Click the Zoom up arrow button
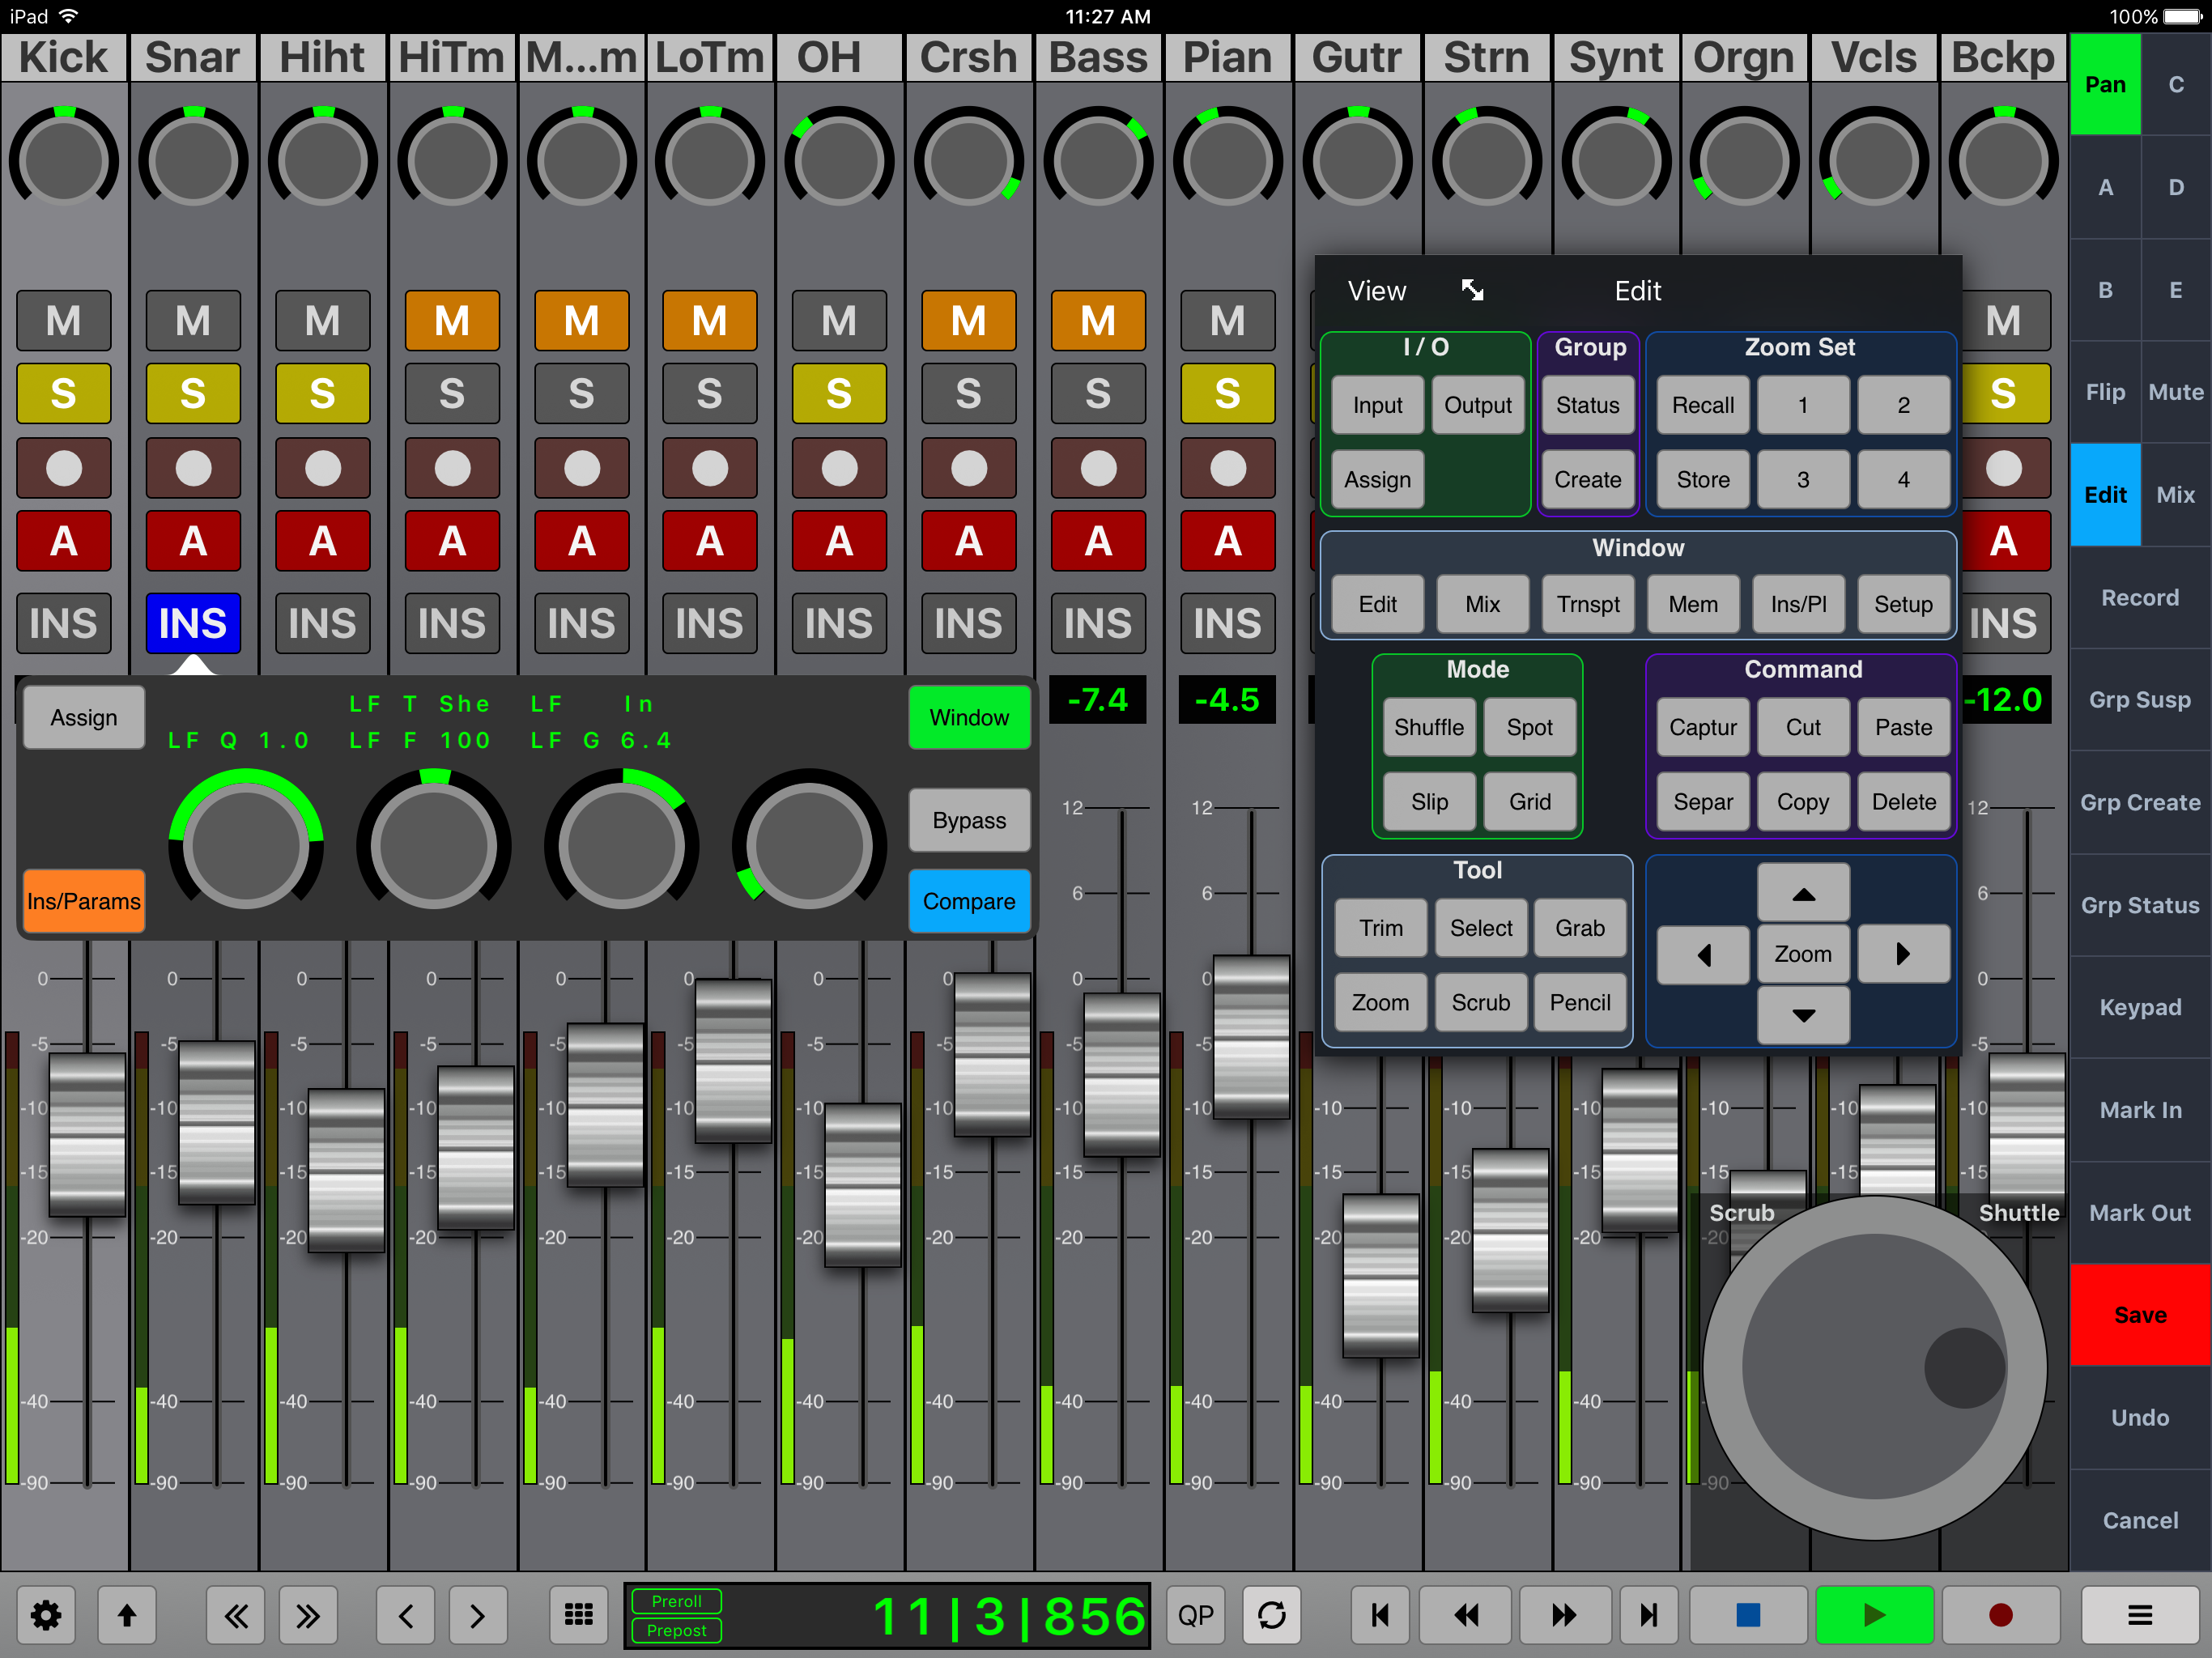 1803,893
